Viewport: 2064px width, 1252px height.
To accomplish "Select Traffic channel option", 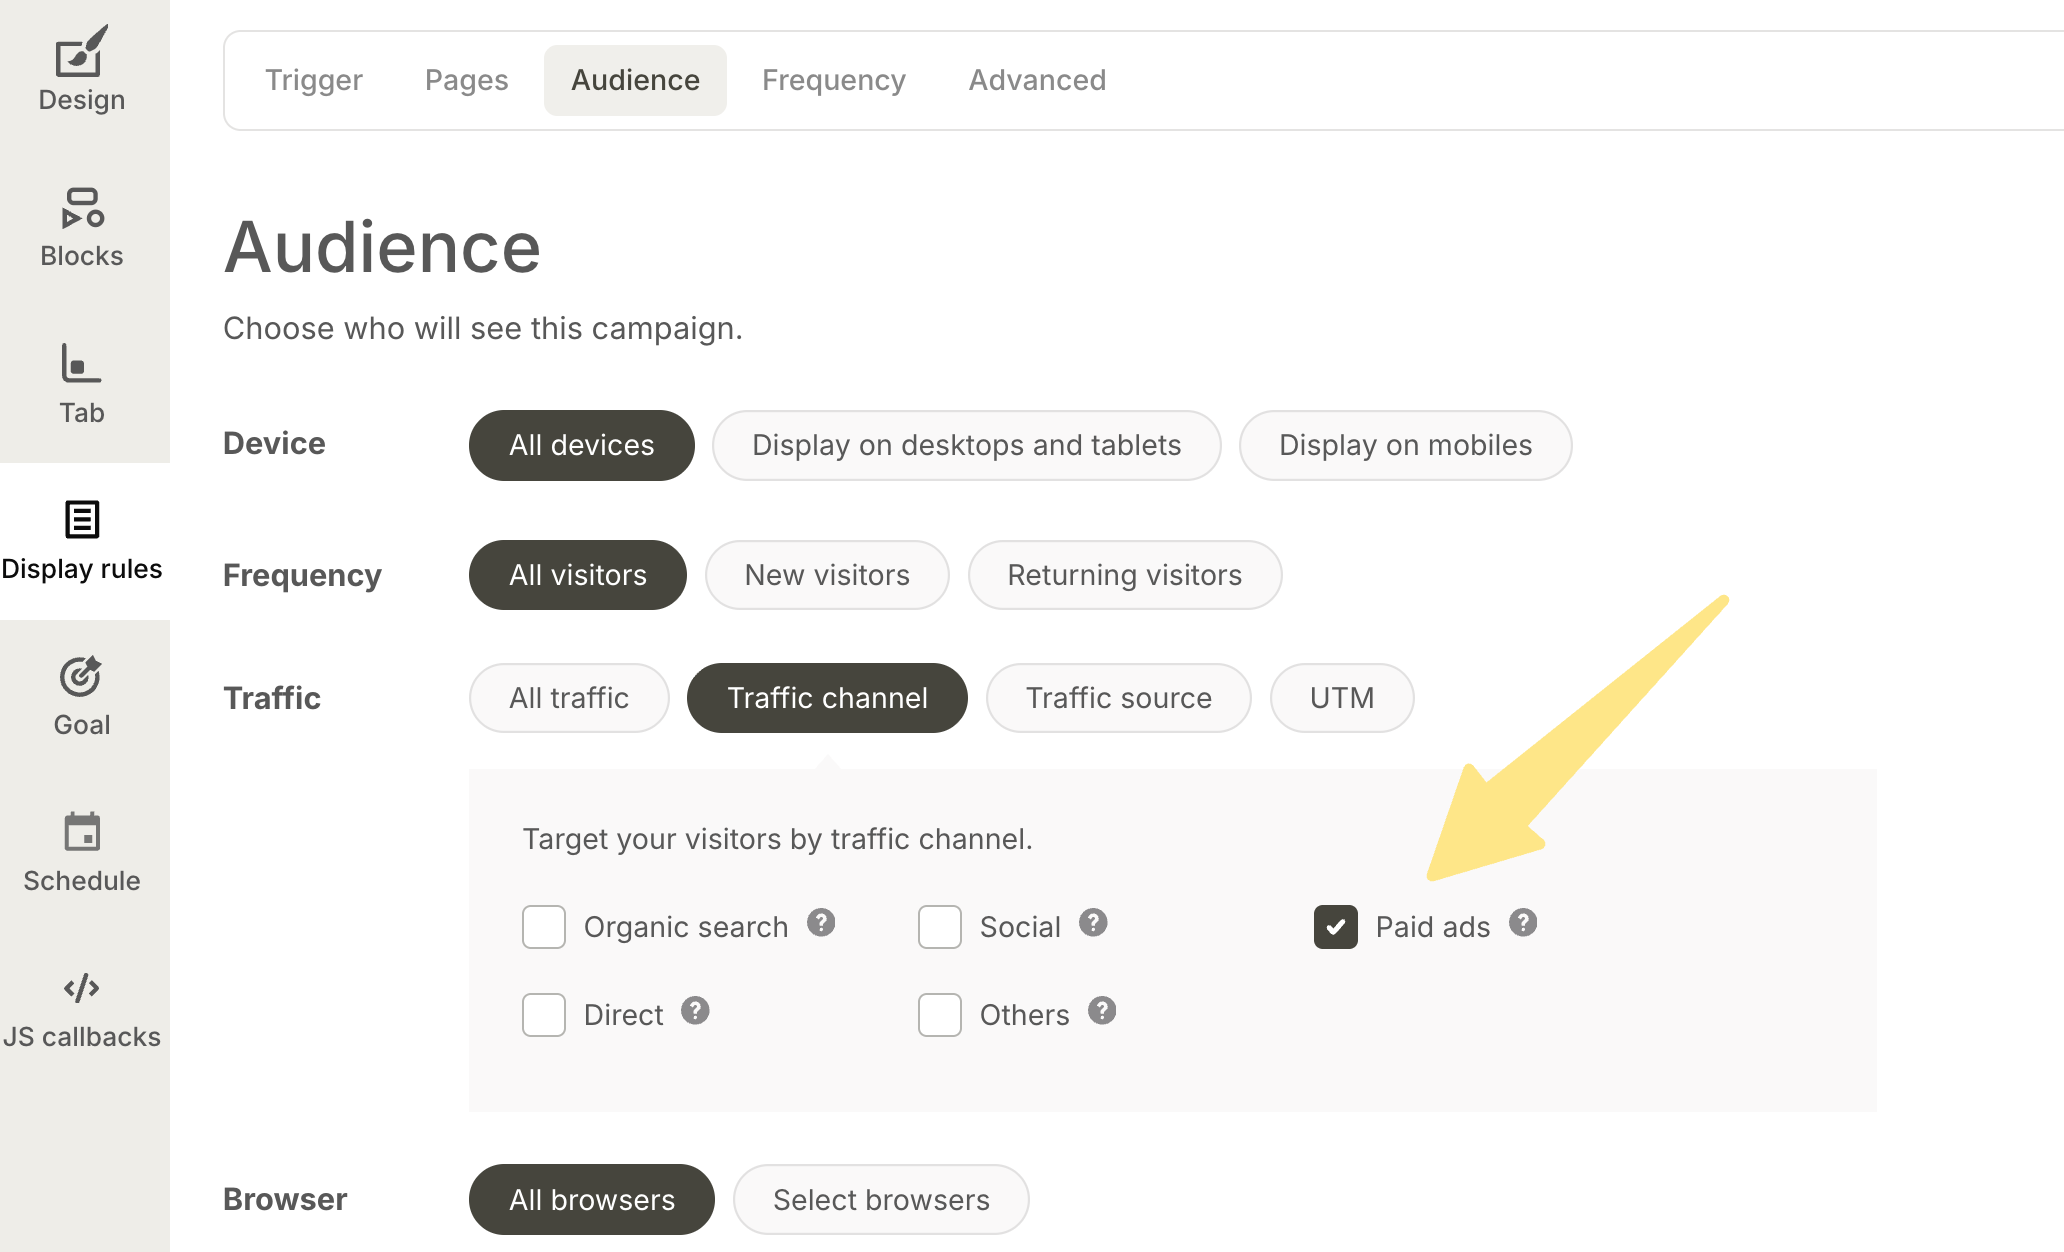I will click(x=827, y=698).
